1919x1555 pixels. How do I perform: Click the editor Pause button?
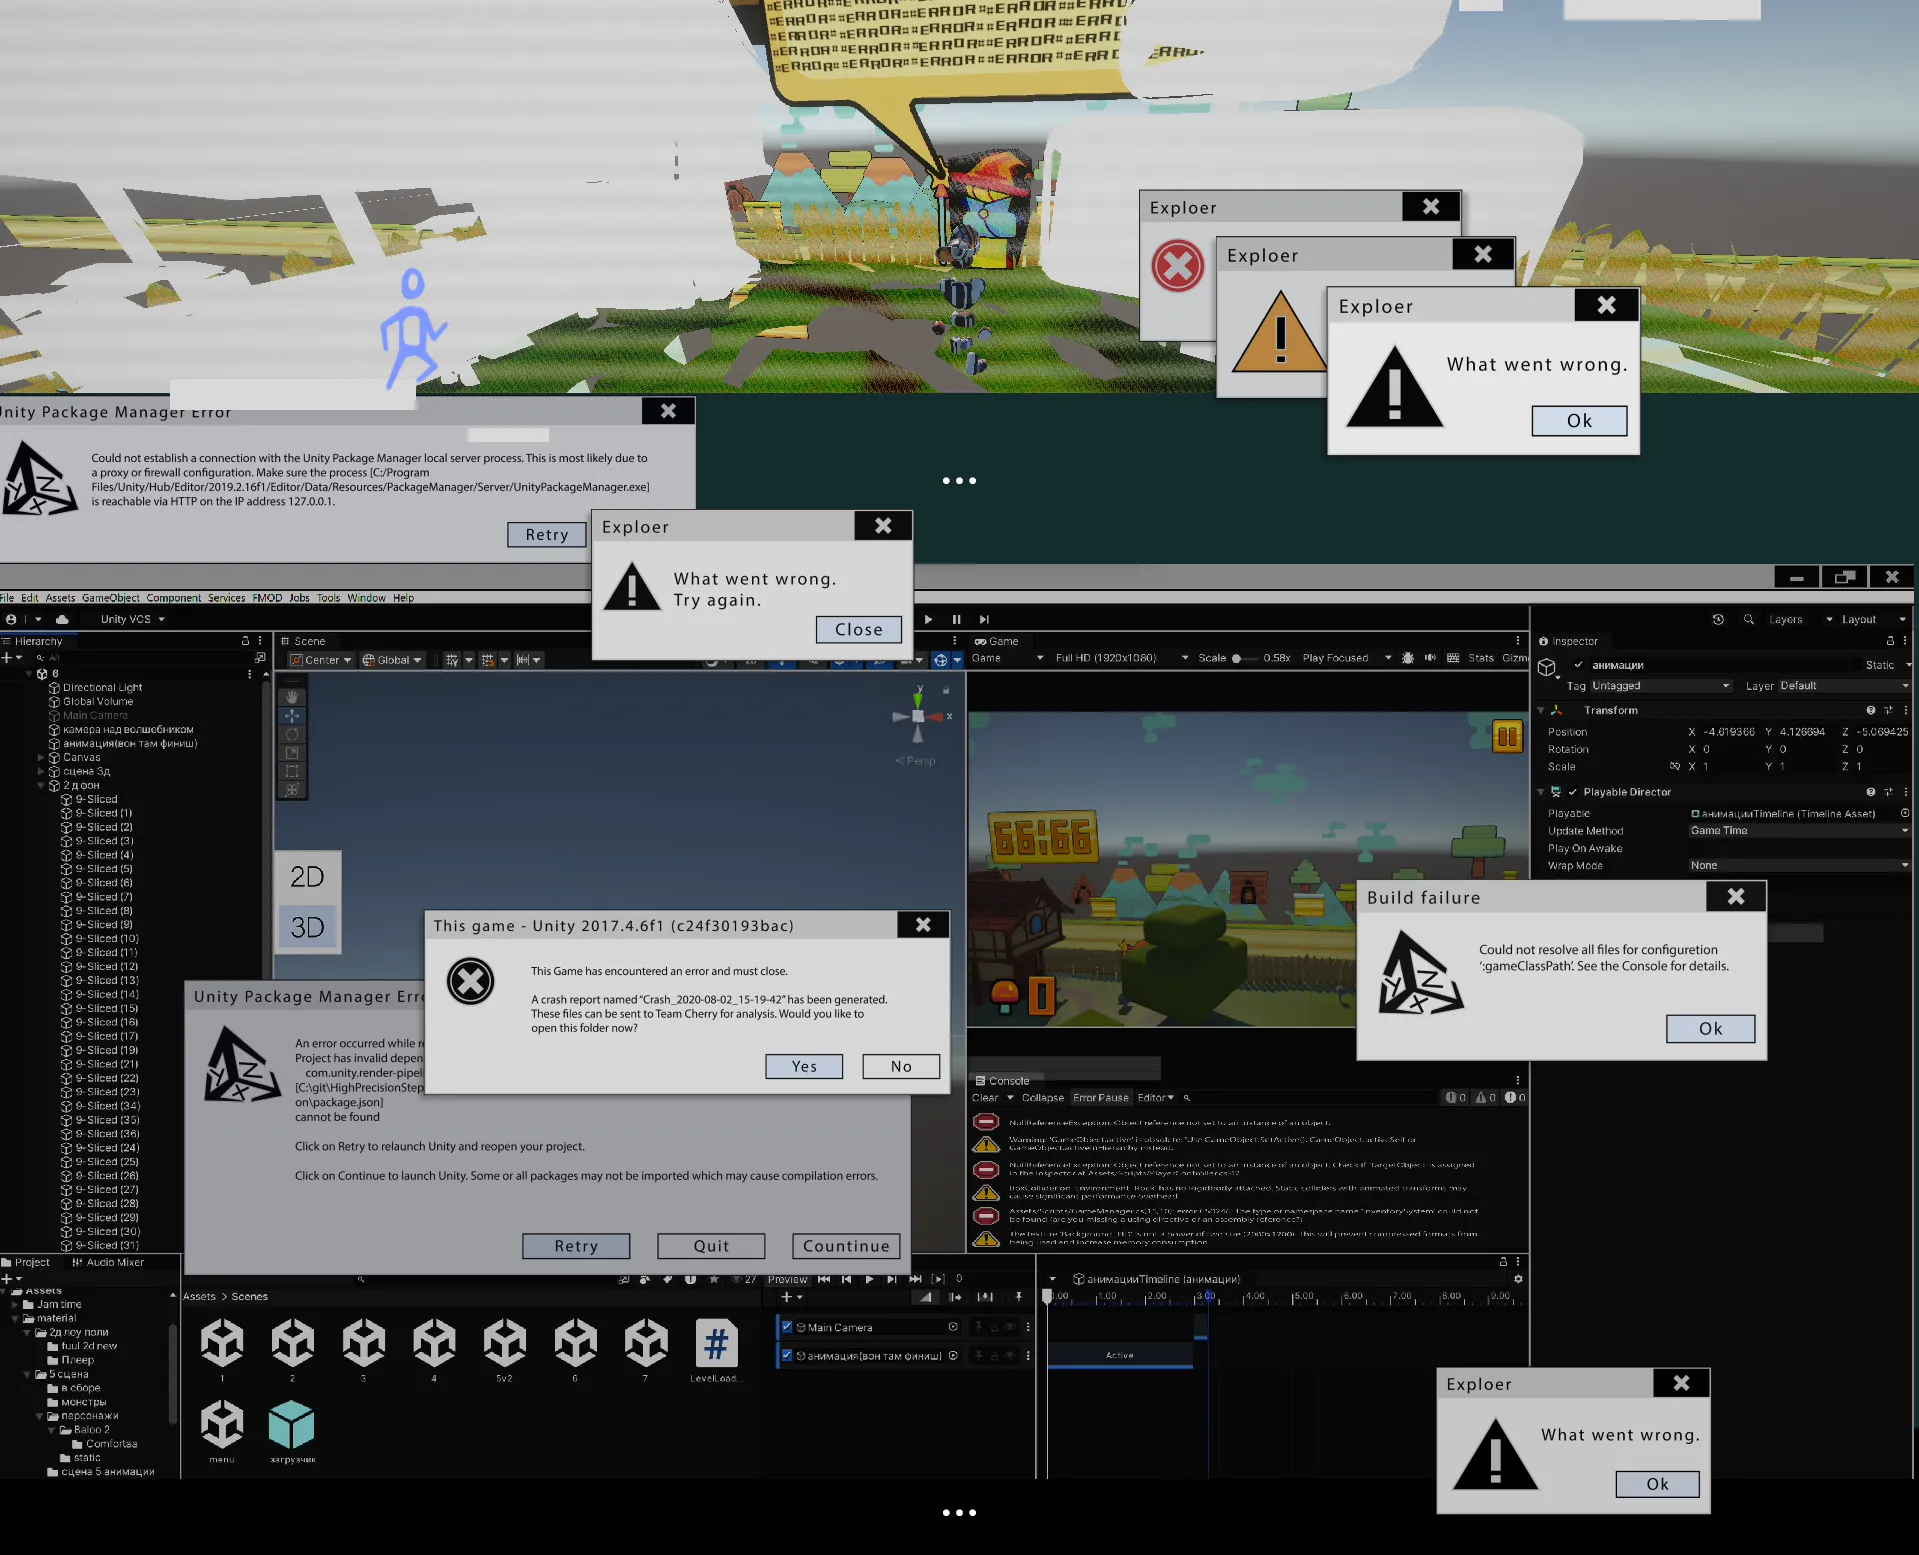tap(956, 619)
